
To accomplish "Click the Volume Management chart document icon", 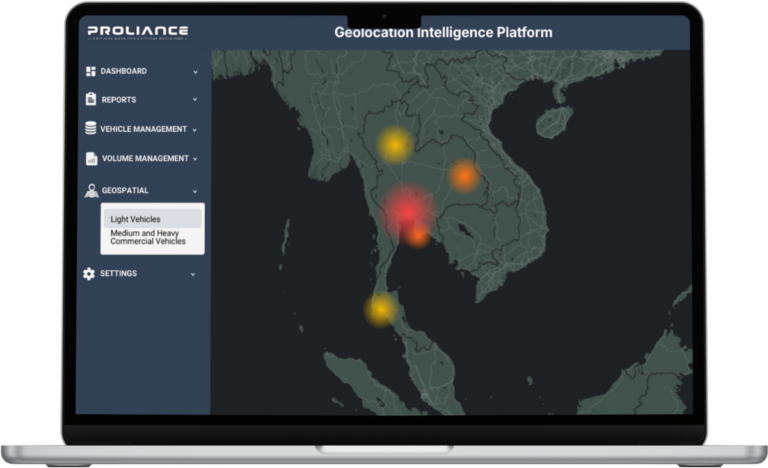I will (x=91, y=159).
